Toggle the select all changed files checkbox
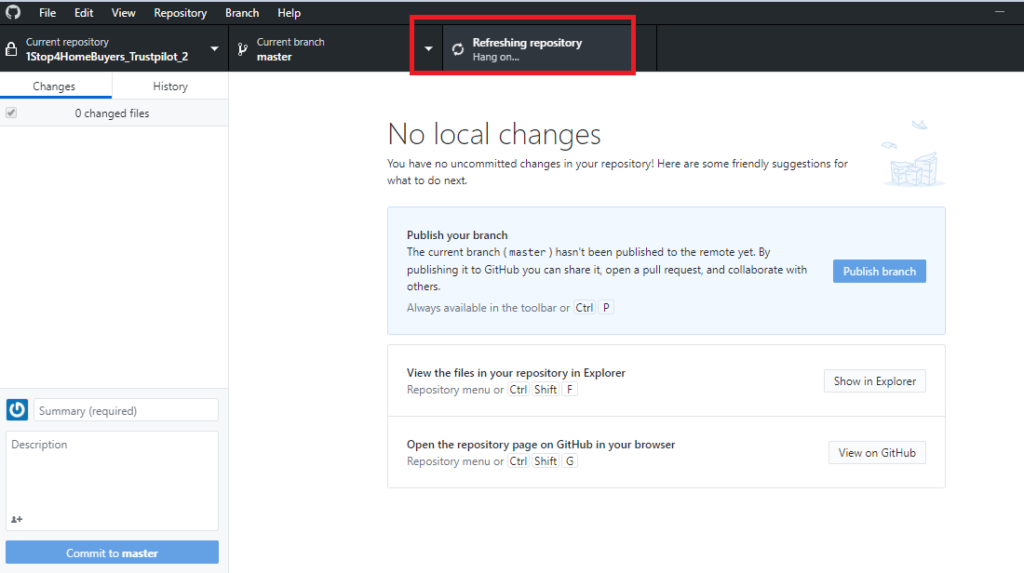 click(x=11, y=113)
